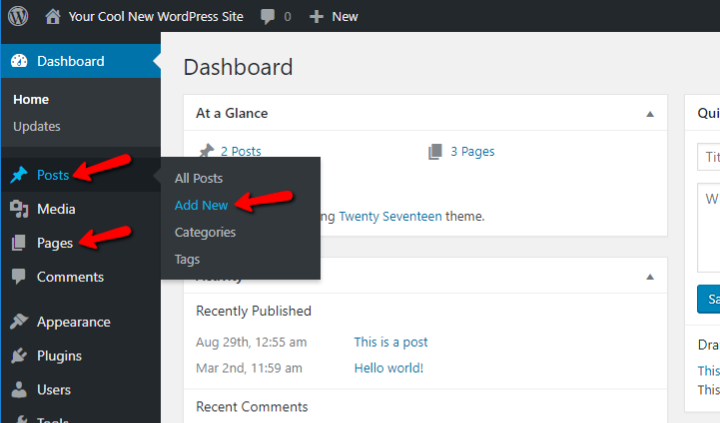Image resolution: width=720 pixels, height=423 pixels.
Task: Click the 'Mar 2nd, 11:59 am' date text
Action: tap(249, 368)
